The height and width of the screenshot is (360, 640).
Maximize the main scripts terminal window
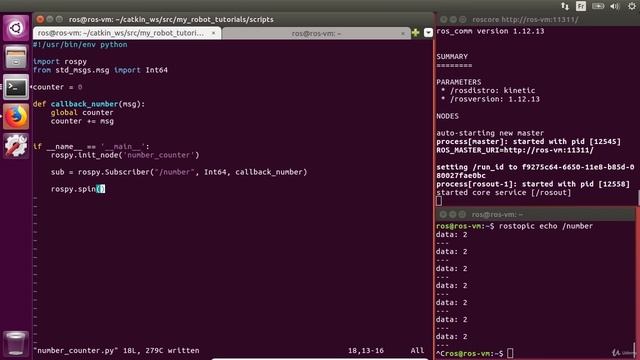pos(59,19)
